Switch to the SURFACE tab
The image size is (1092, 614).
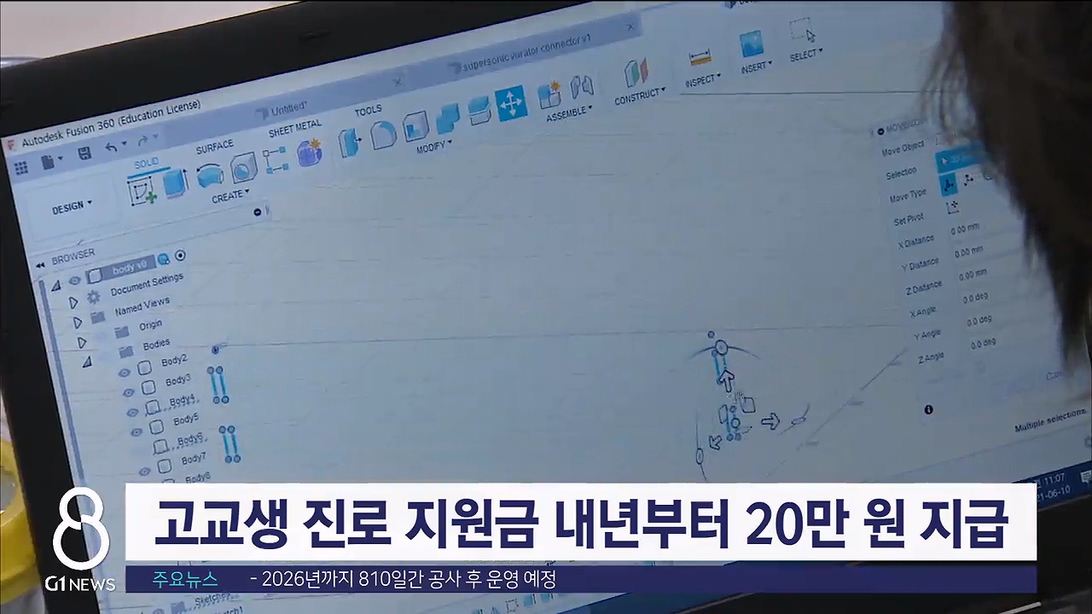point(214,146)
